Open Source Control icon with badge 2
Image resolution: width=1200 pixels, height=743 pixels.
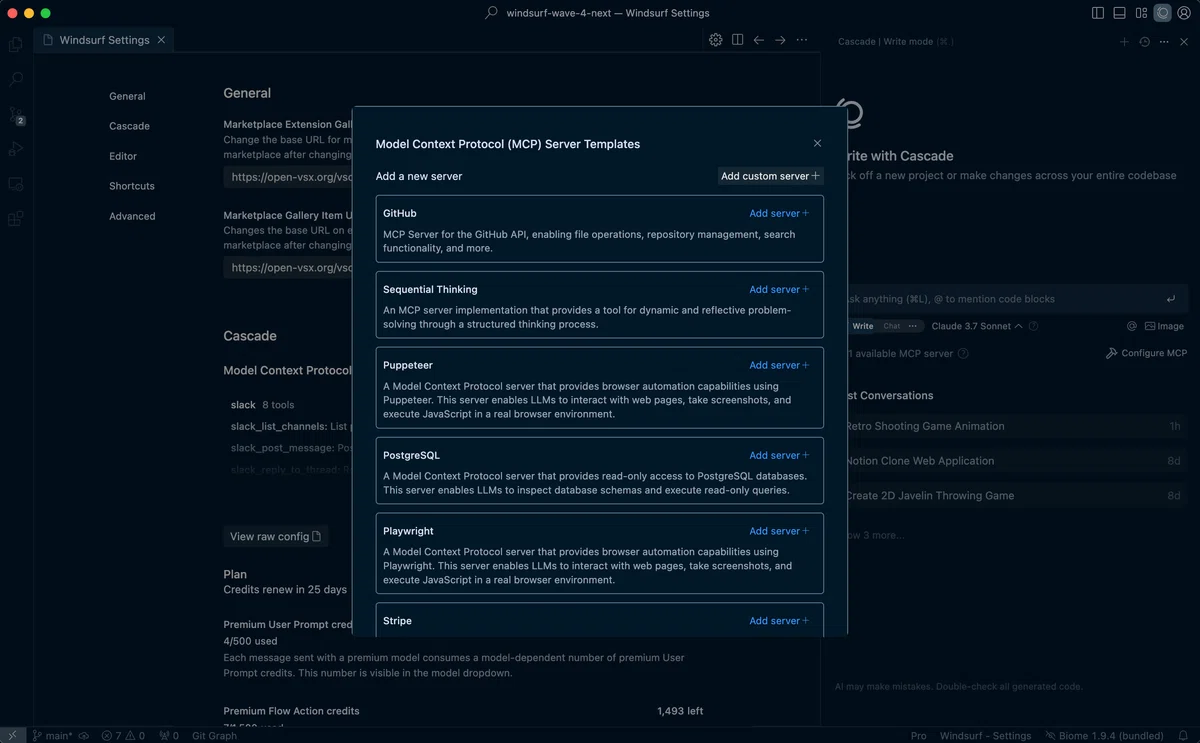[x=15, y=115]
